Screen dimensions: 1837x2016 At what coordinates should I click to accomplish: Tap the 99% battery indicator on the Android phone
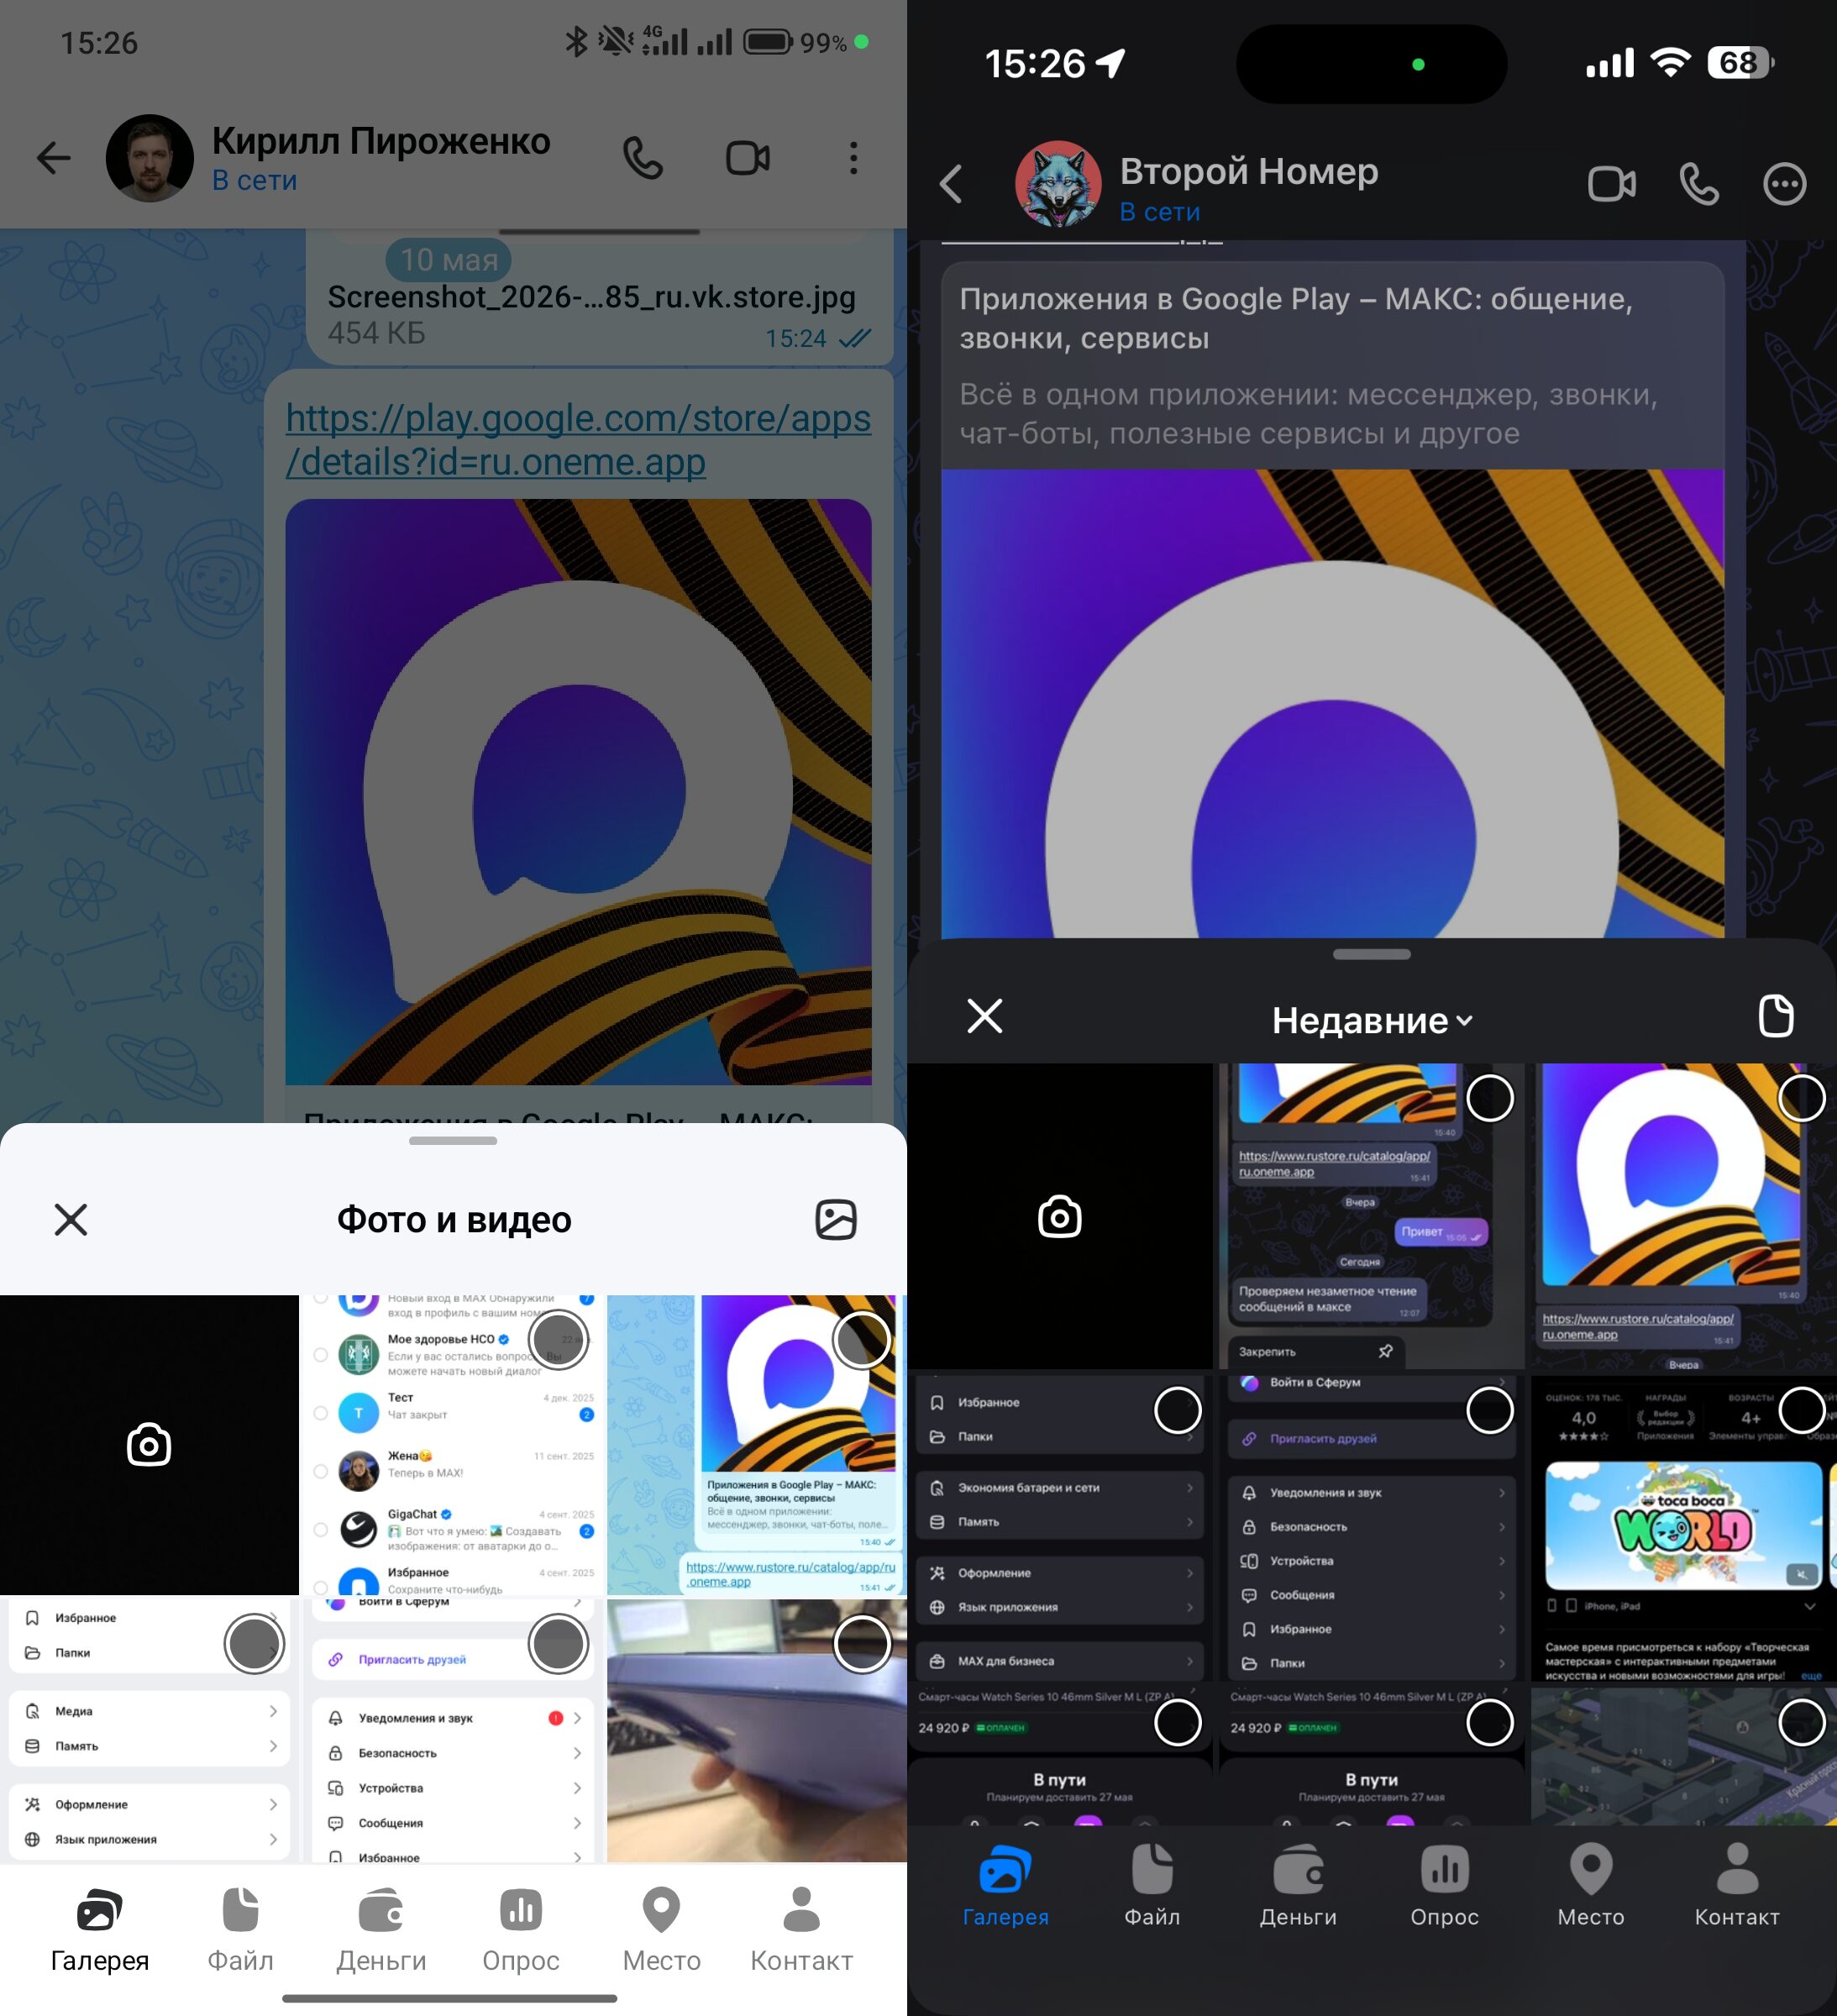(795, 43)
